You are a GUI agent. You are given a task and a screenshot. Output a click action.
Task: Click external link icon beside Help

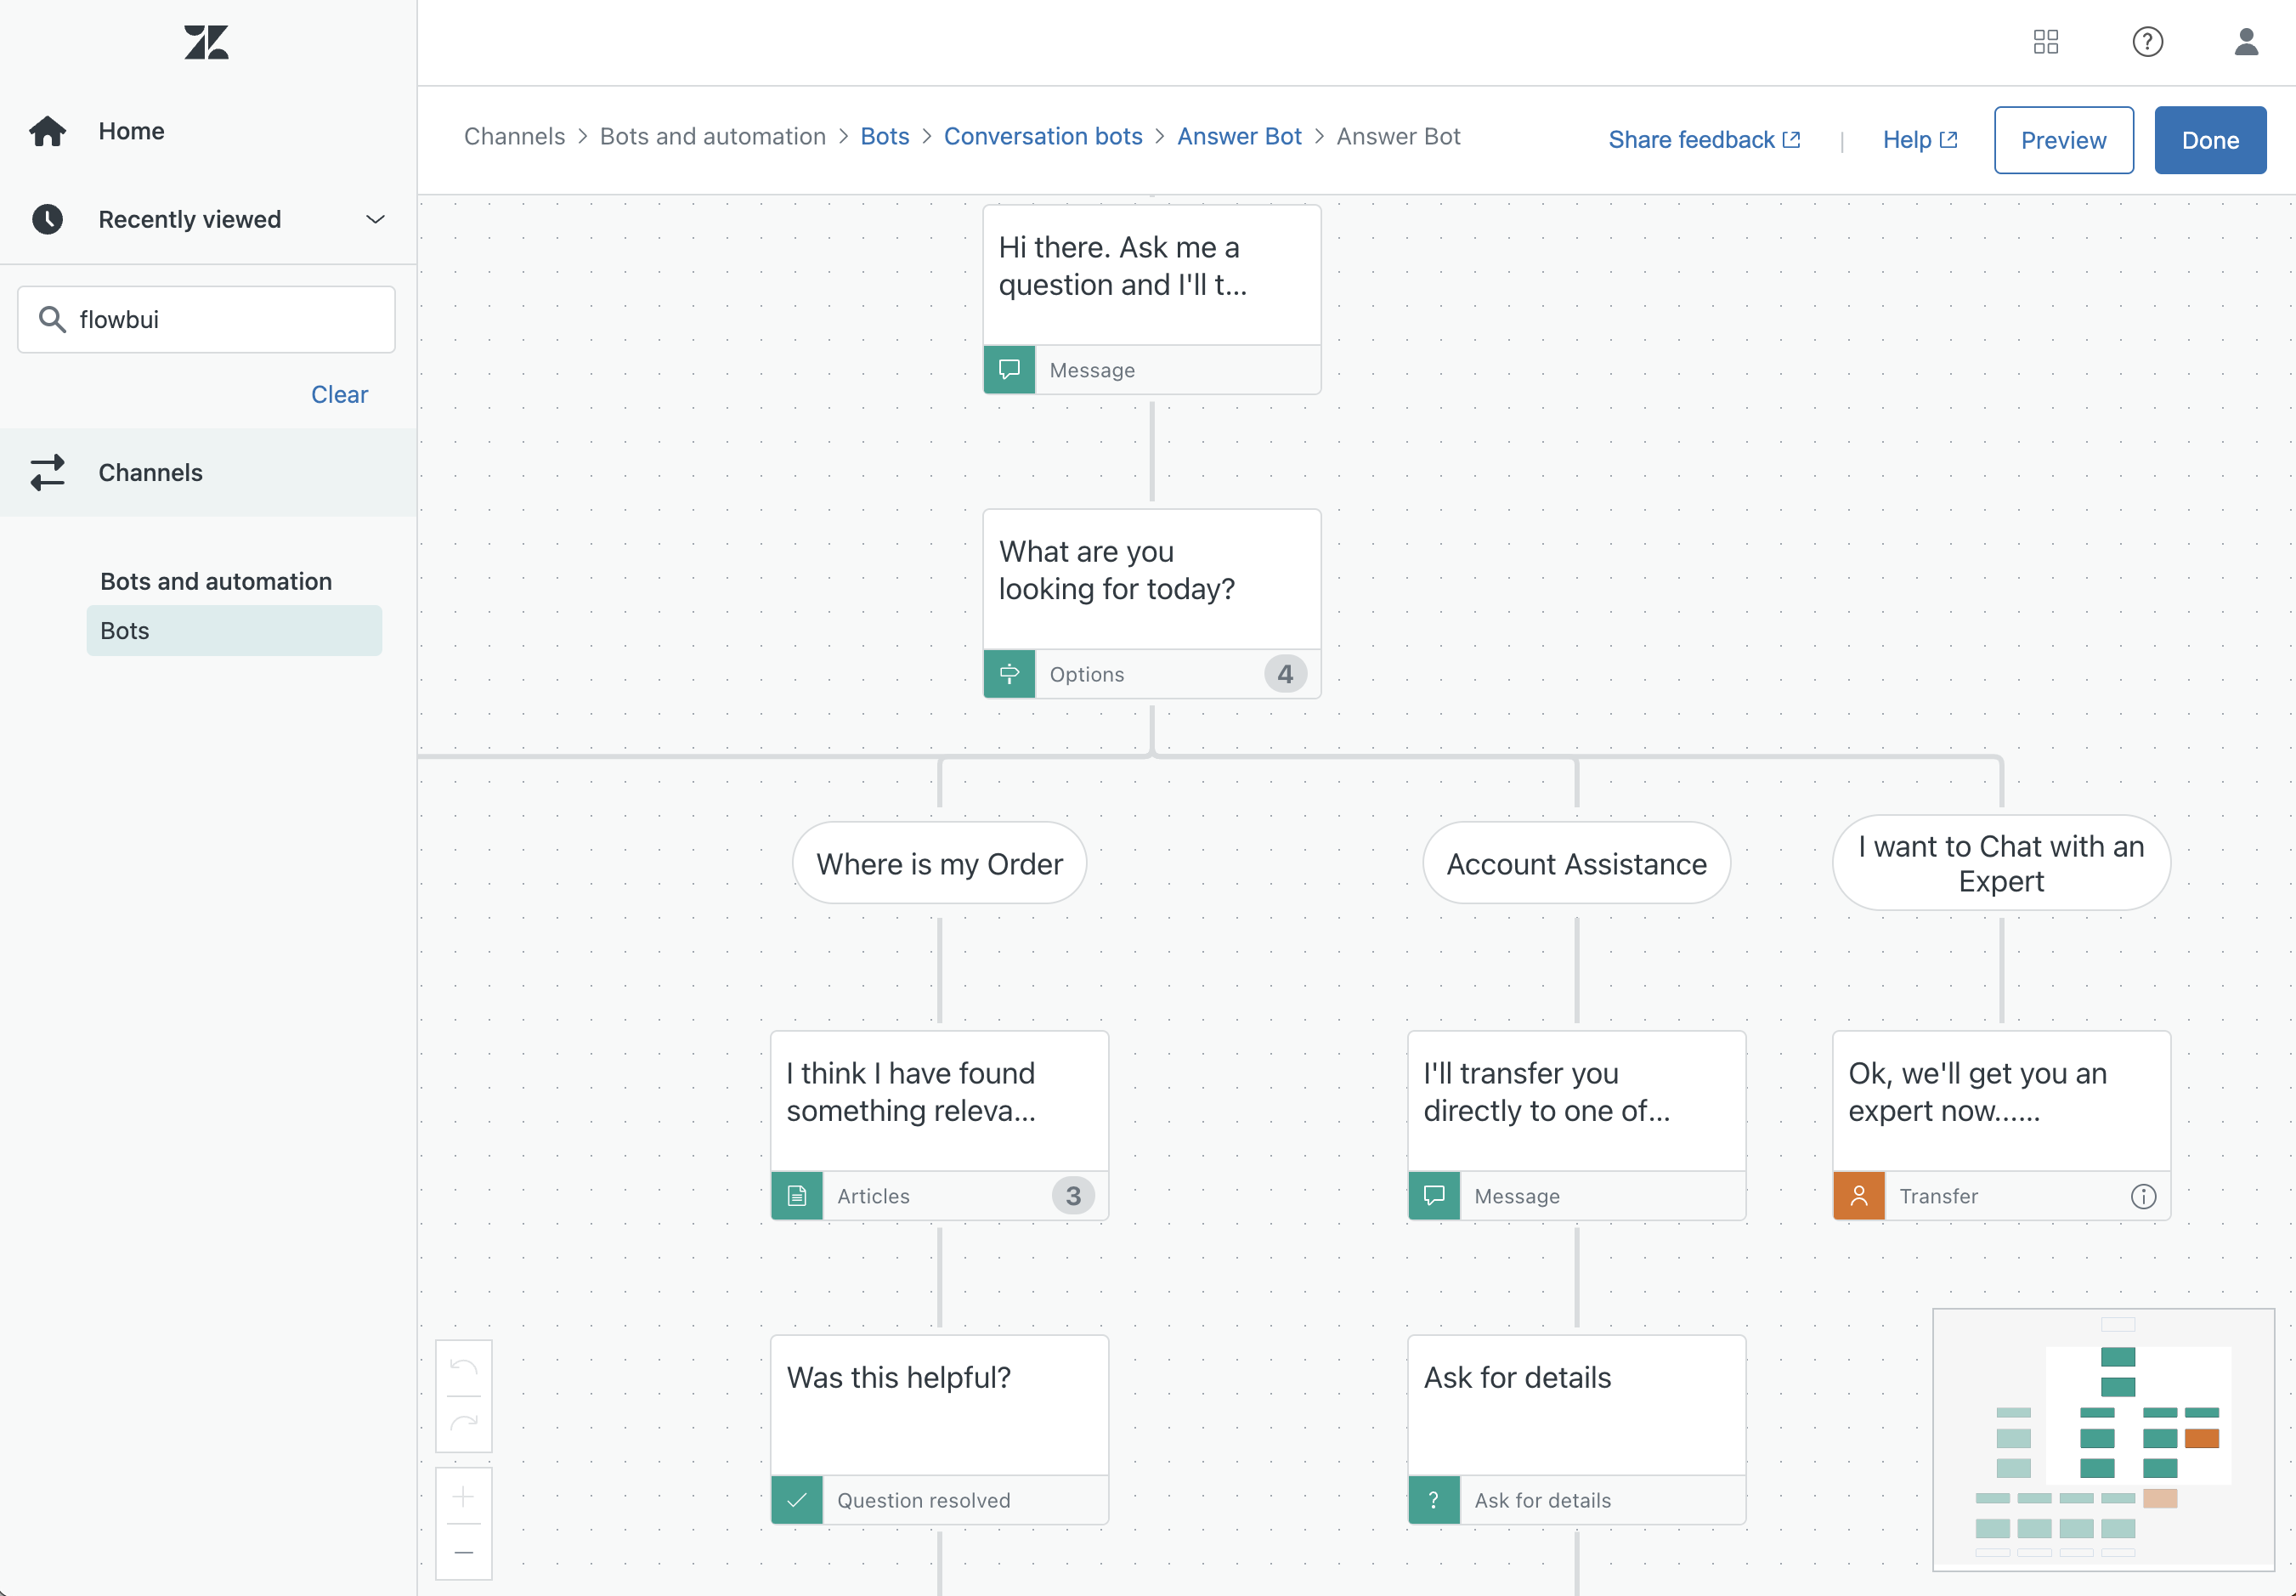click(1948, 140)
